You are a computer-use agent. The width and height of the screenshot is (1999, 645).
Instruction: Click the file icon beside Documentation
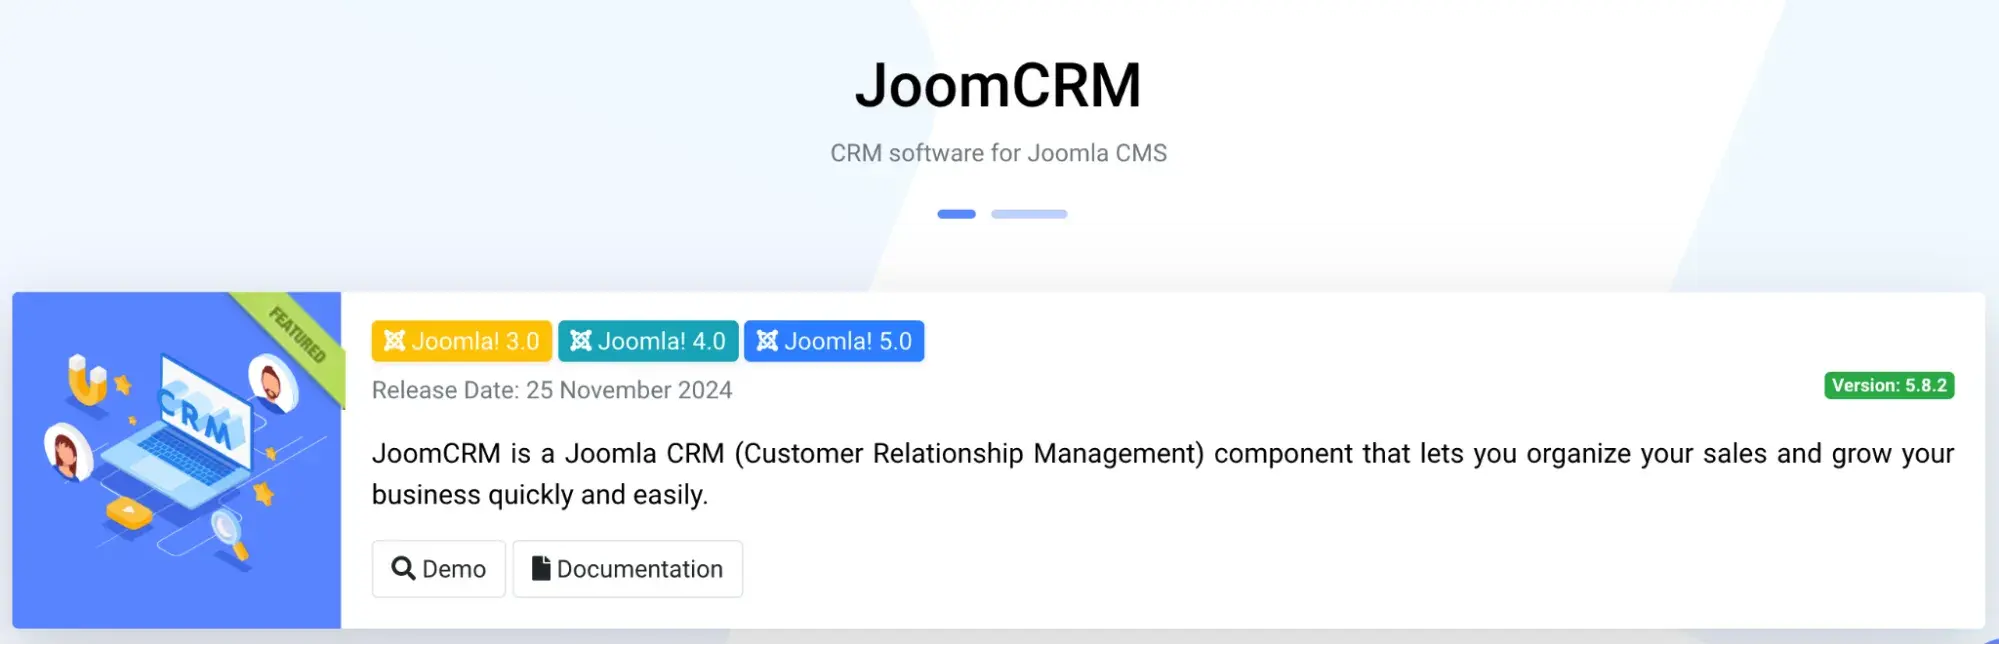pyautogui.click(x=541, y=568)
